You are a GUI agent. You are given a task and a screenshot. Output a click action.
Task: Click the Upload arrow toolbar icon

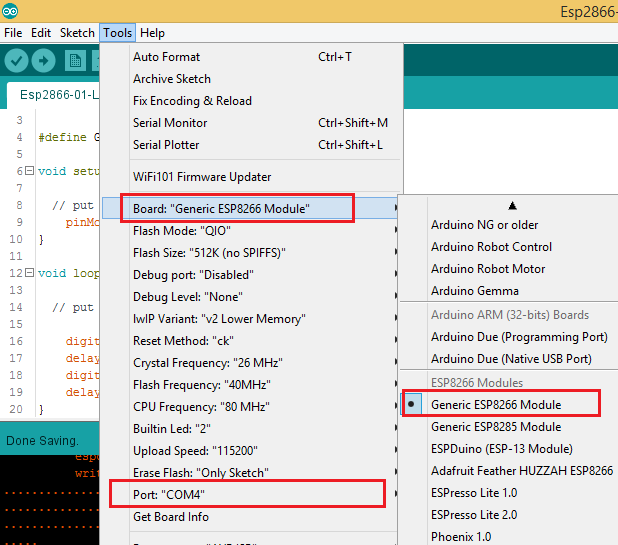pyautogui.click(x=43, y=61)
